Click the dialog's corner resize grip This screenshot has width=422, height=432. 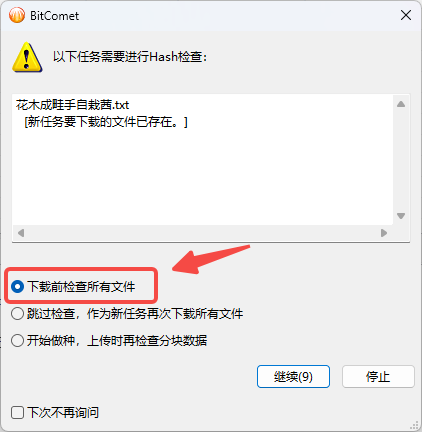(x=414, y=425)
